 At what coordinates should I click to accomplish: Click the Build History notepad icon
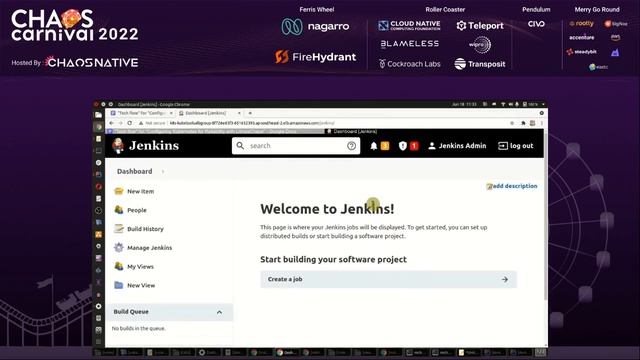coord(119,229)
